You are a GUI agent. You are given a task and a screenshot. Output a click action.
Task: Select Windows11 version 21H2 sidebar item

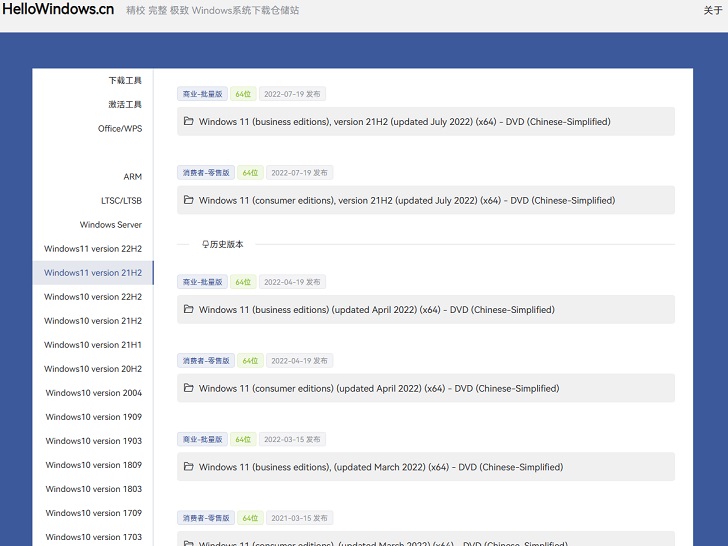tap(93, 273)
